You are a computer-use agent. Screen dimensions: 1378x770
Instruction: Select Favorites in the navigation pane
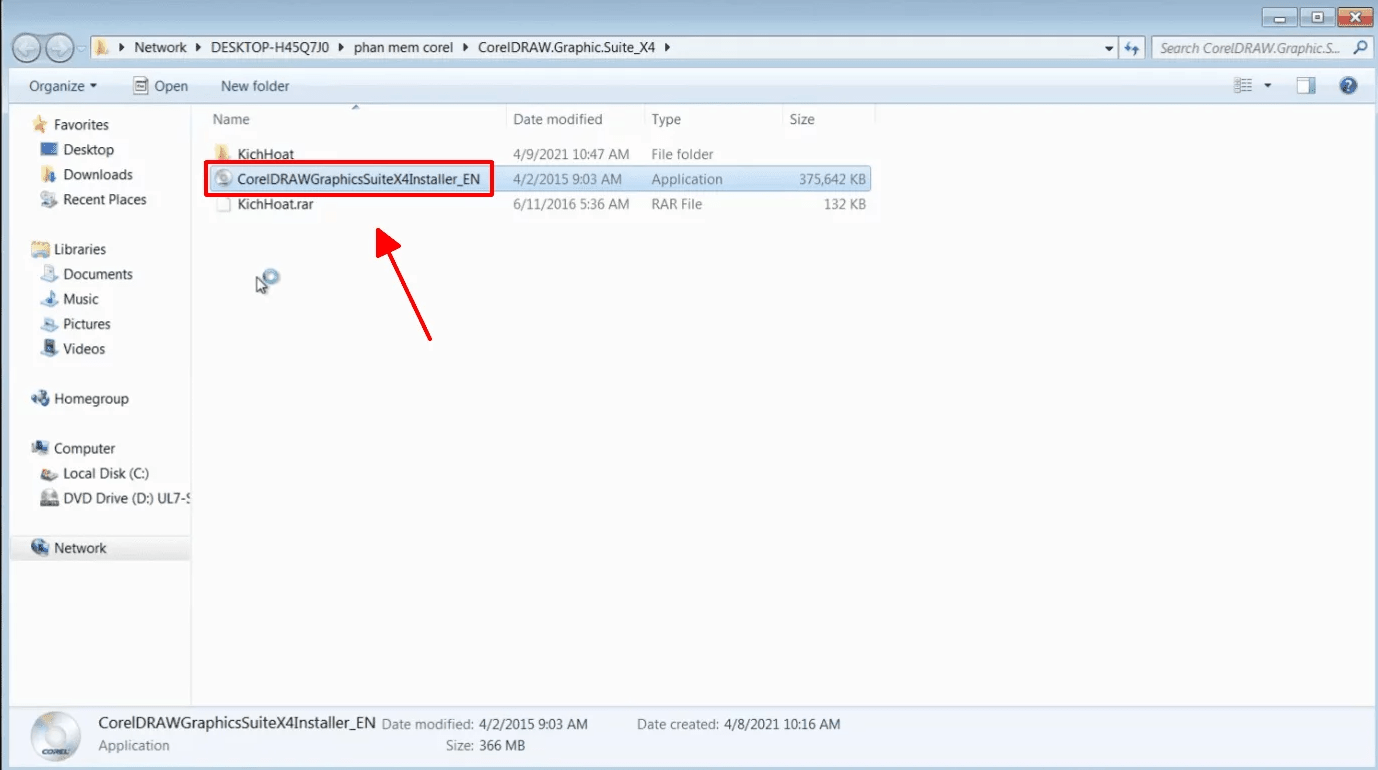click(x=81, y=124)
